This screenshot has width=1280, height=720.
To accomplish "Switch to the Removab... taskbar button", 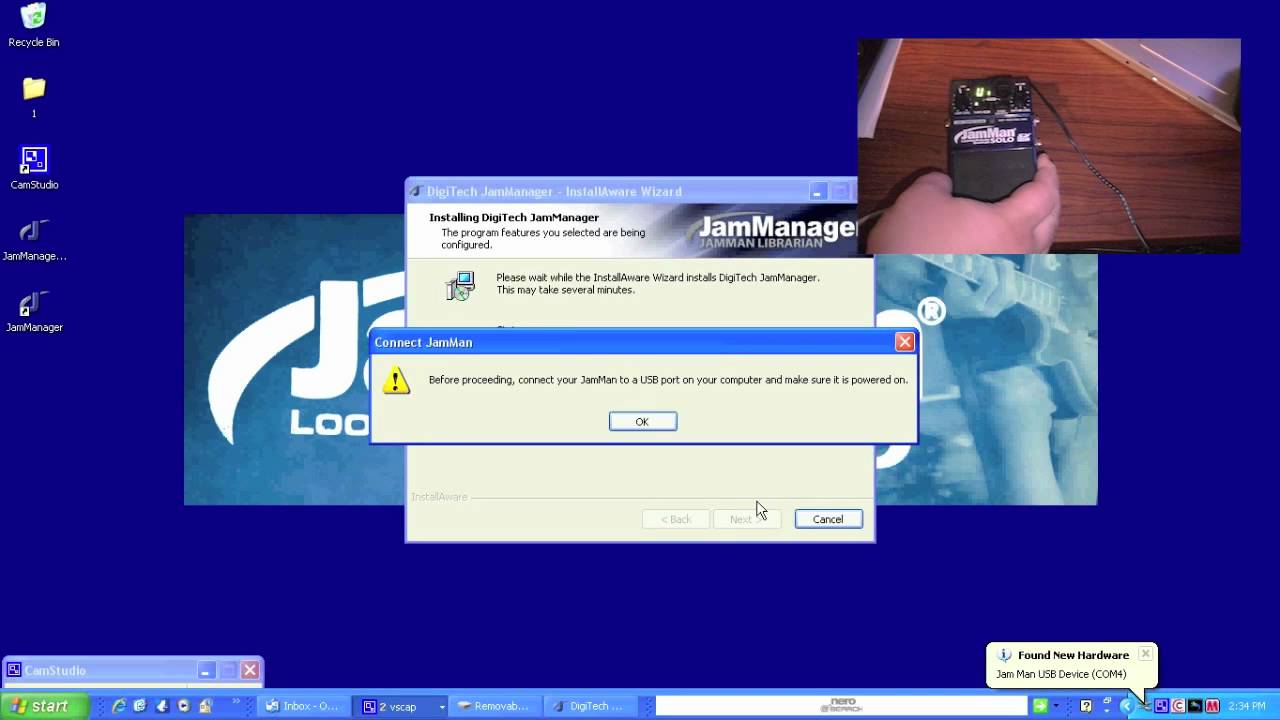I will pos(495,706).
